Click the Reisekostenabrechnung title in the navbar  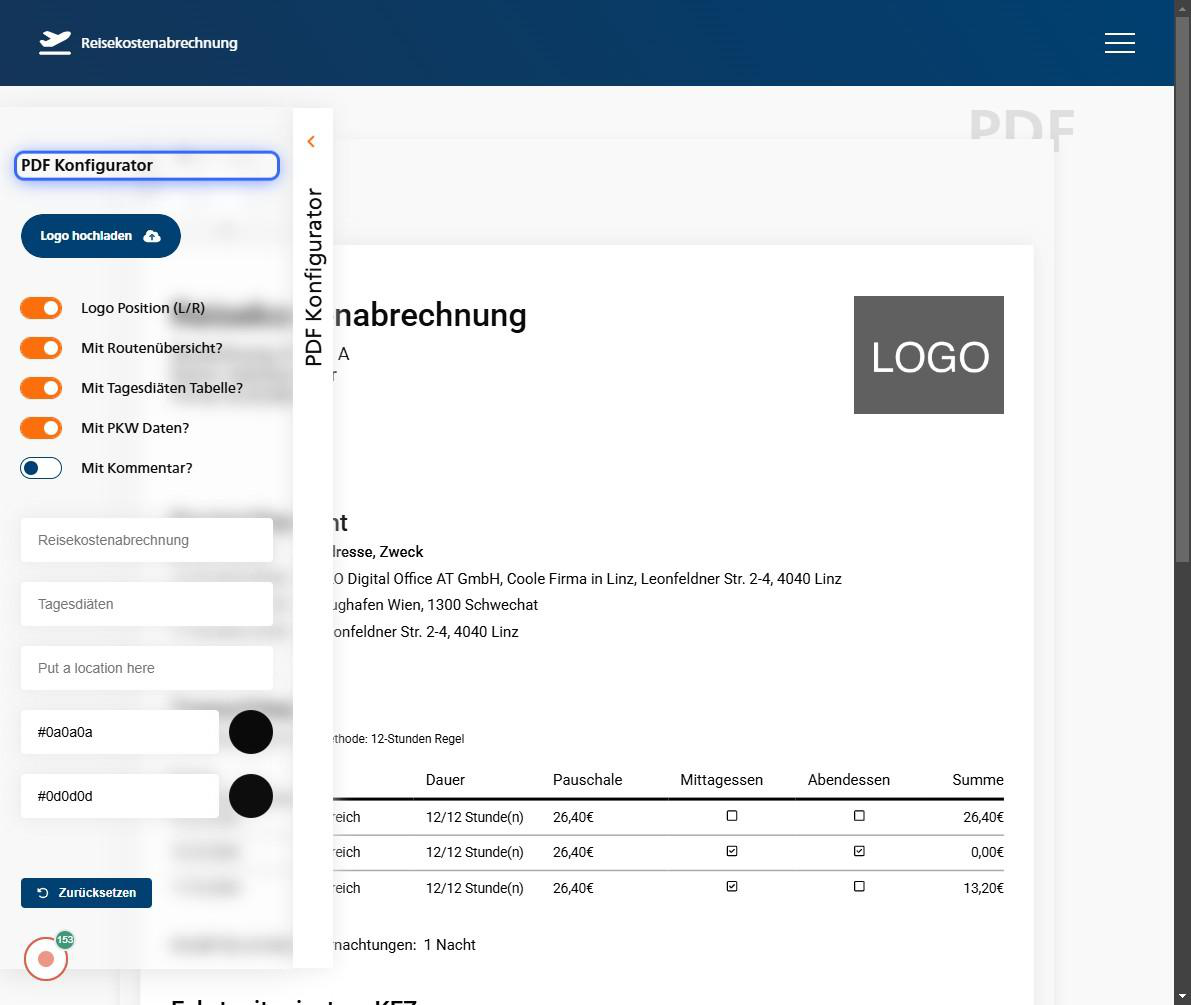160,43
